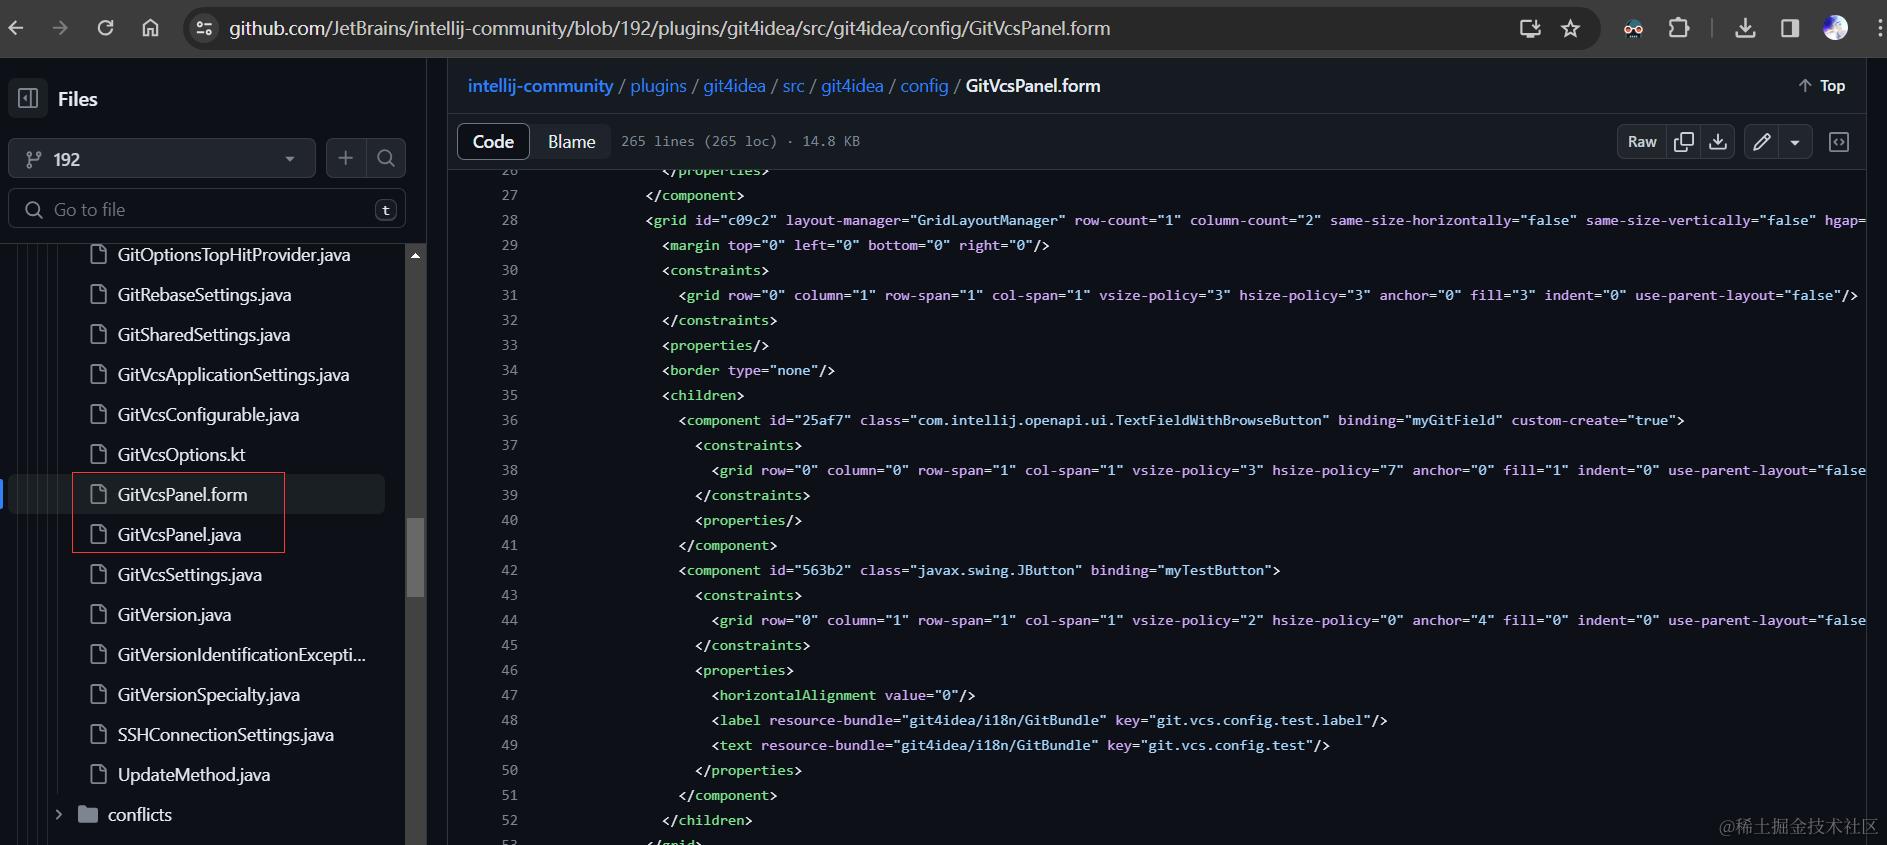The width and height of the screenshot is (1887, 845).
Task: Reload the page
Action: 105,28
